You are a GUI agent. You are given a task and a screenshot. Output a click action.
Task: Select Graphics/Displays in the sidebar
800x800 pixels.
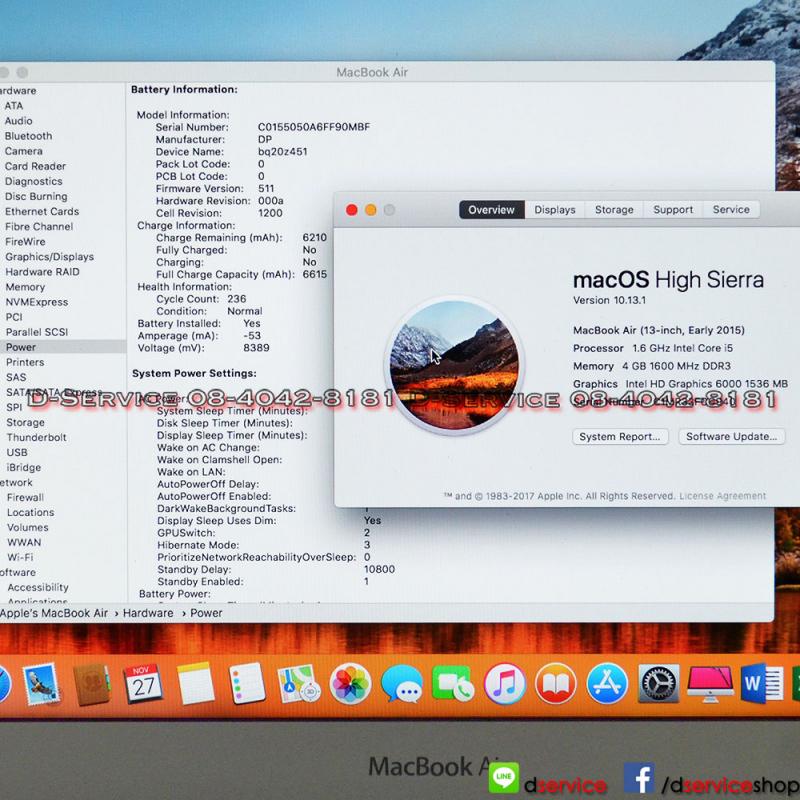(x=49, y=257)
